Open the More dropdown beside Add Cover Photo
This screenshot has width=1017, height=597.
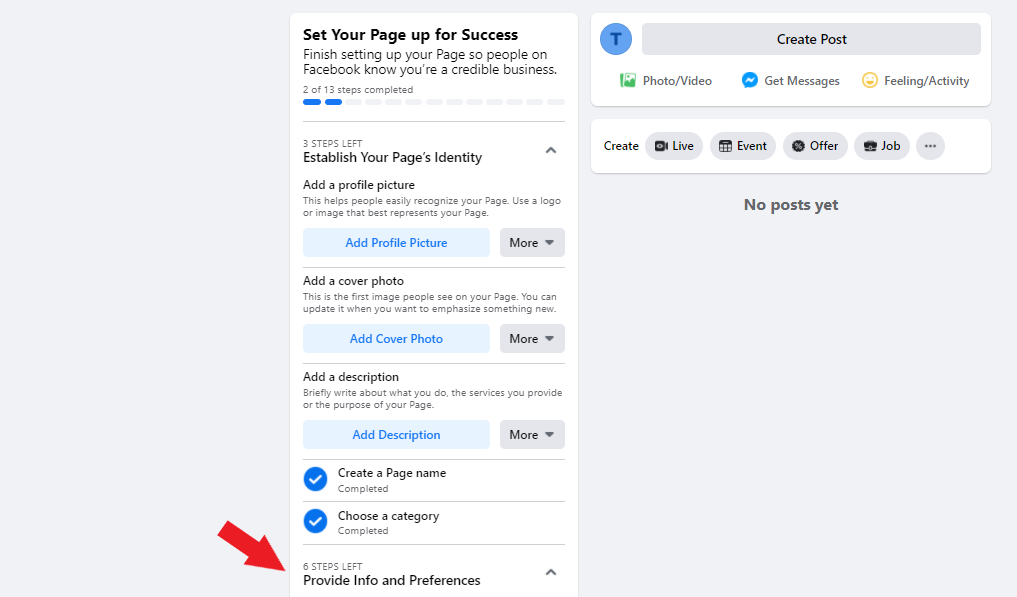(x=532, y=339)
